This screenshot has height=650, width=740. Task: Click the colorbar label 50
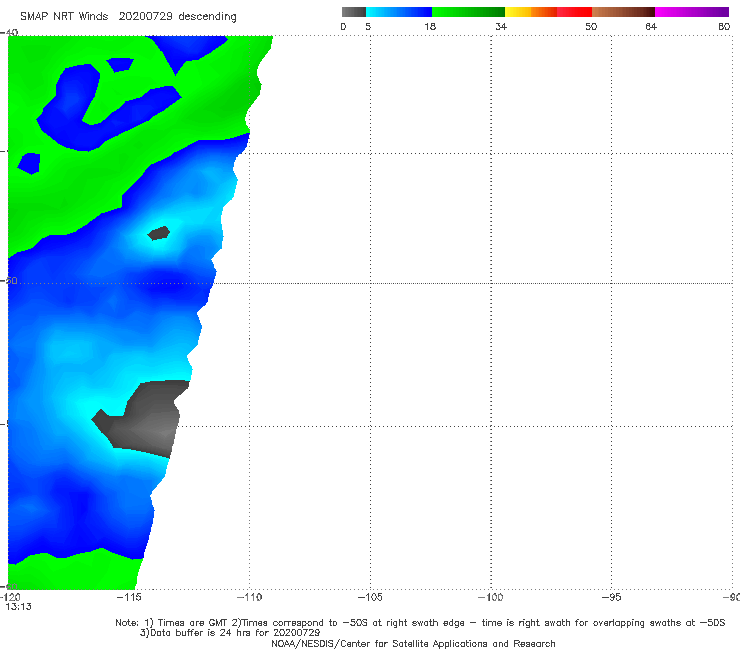tap(591, 27)
